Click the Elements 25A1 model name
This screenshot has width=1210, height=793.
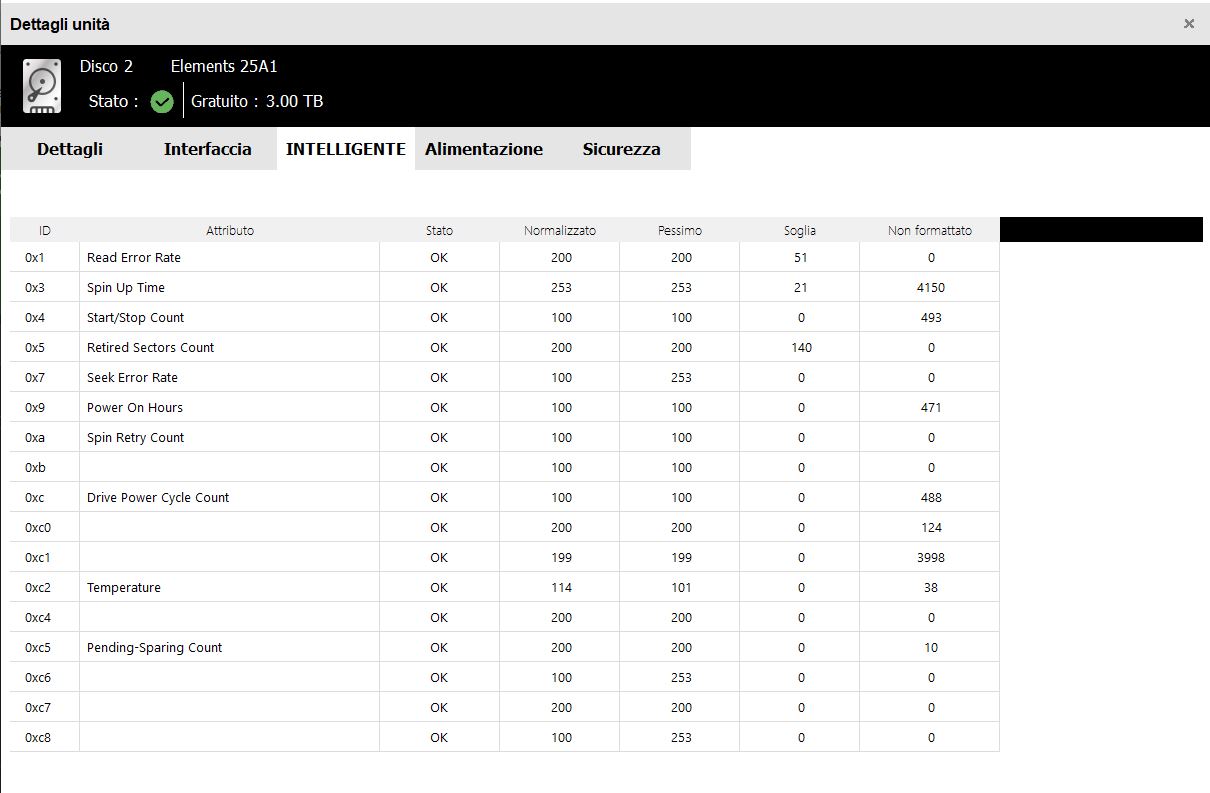pyautogui.click(x=224, y=67)
